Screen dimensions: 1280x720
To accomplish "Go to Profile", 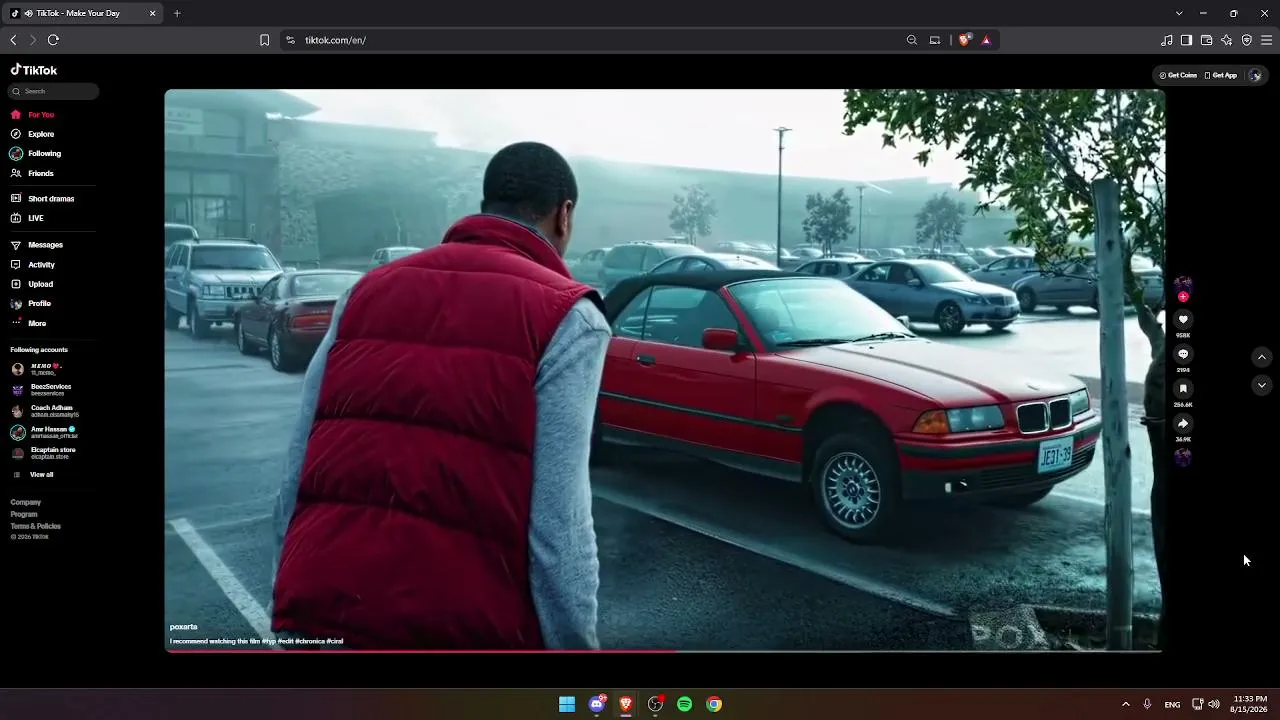I will pos(30,303).
